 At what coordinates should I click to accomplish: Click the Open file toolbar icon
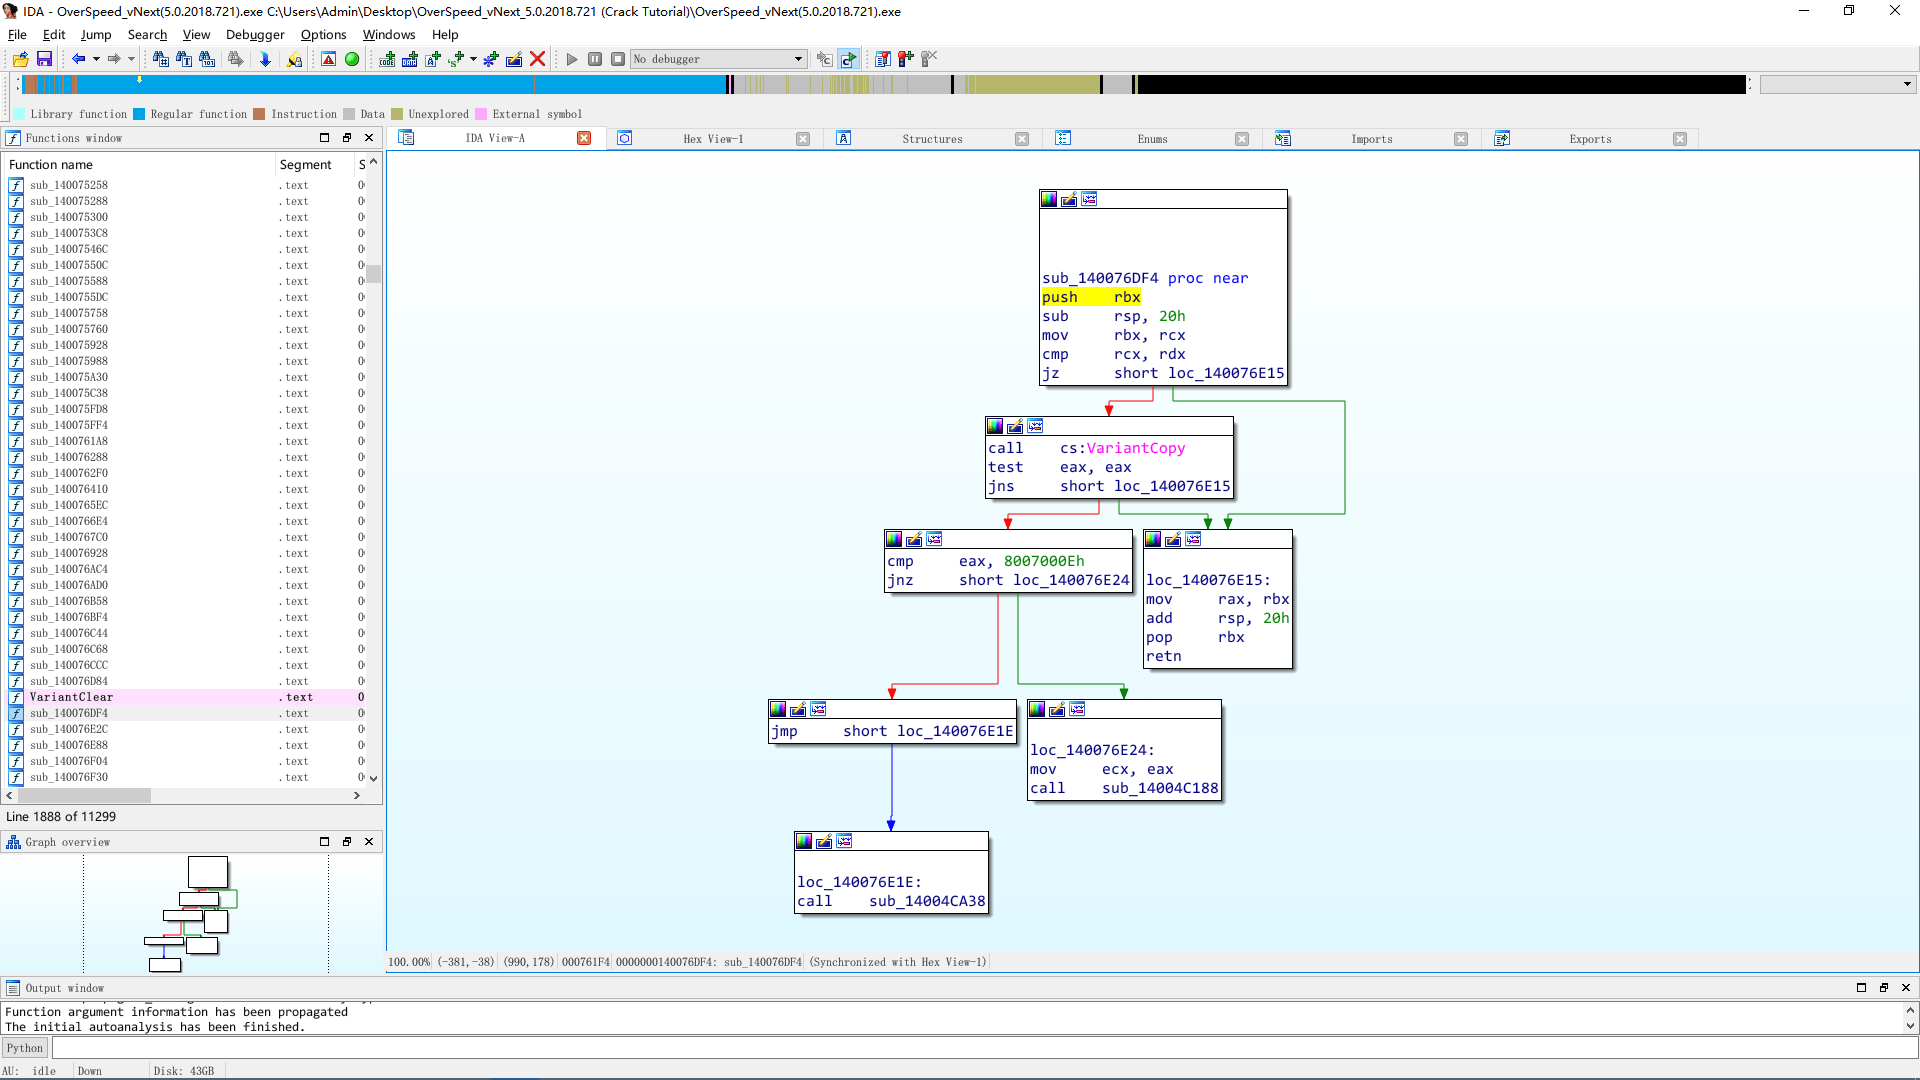coord(20,59)
